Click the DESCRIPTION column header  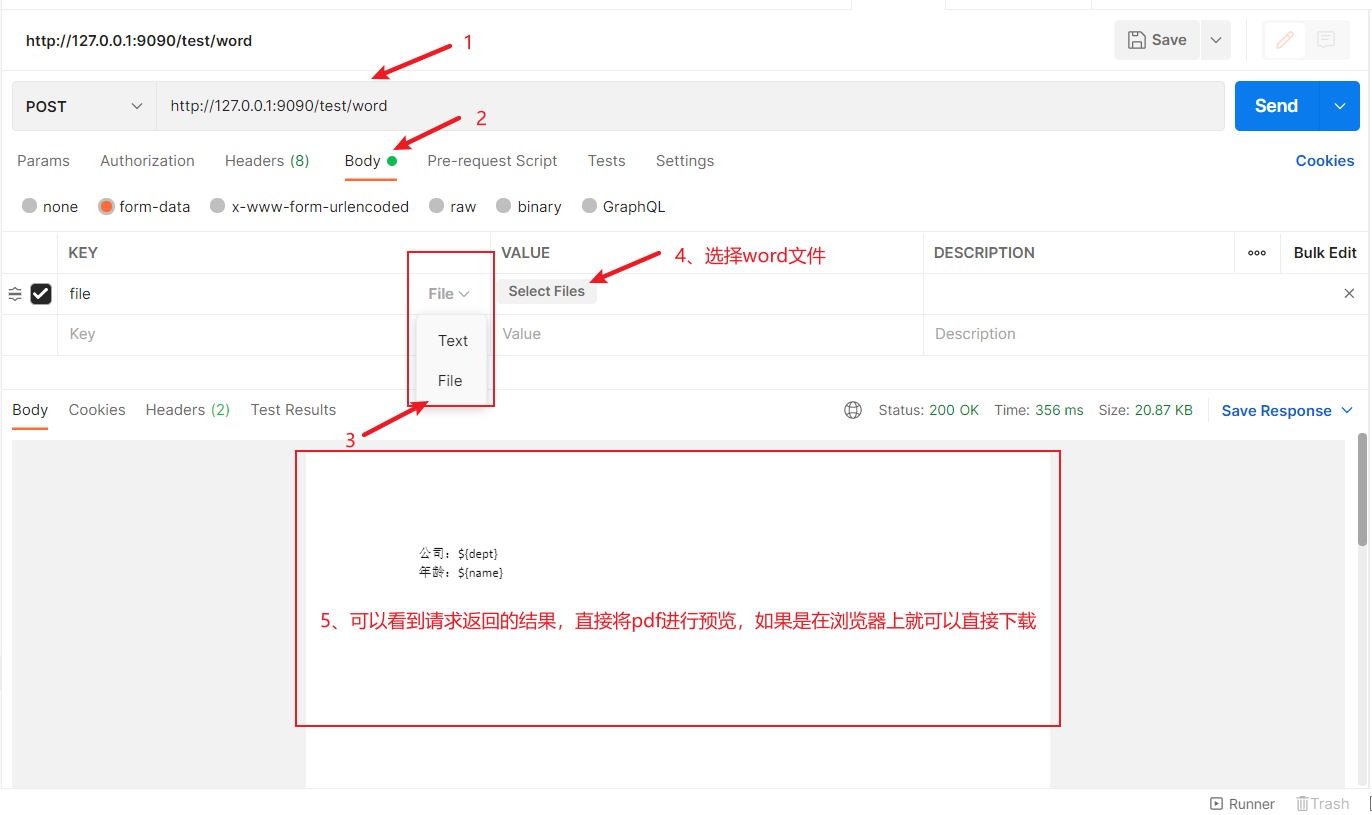pyautogui.click(x=984, y=253)
